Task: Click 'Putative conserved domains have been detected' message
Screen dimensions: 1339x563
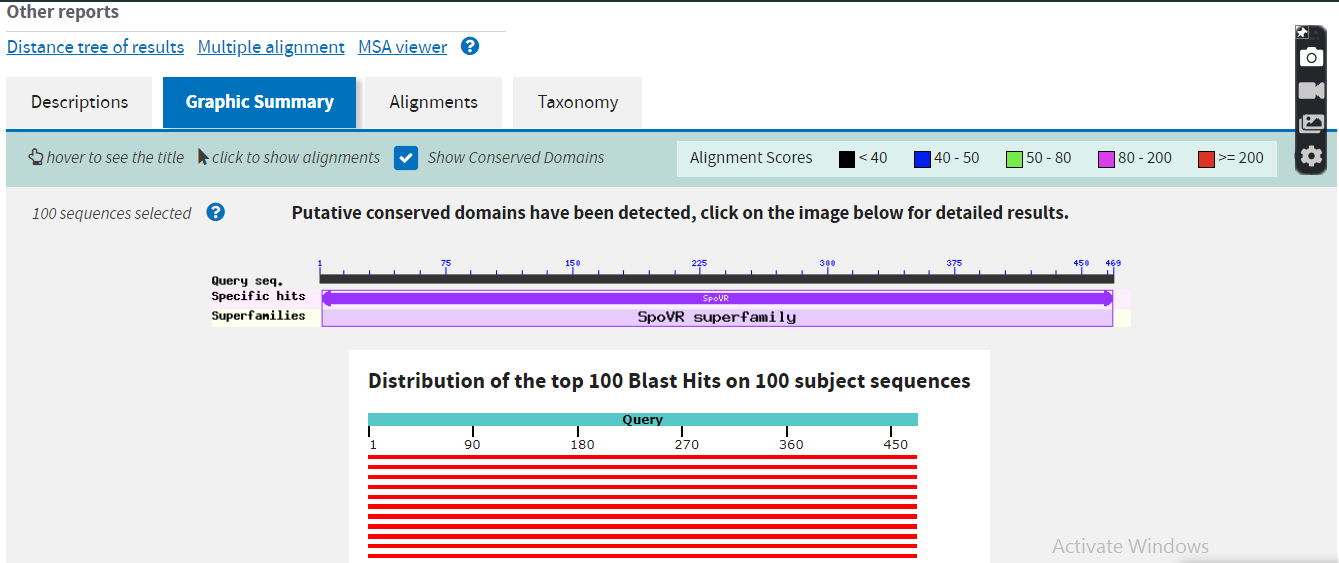Action: [x=680, y=213]
